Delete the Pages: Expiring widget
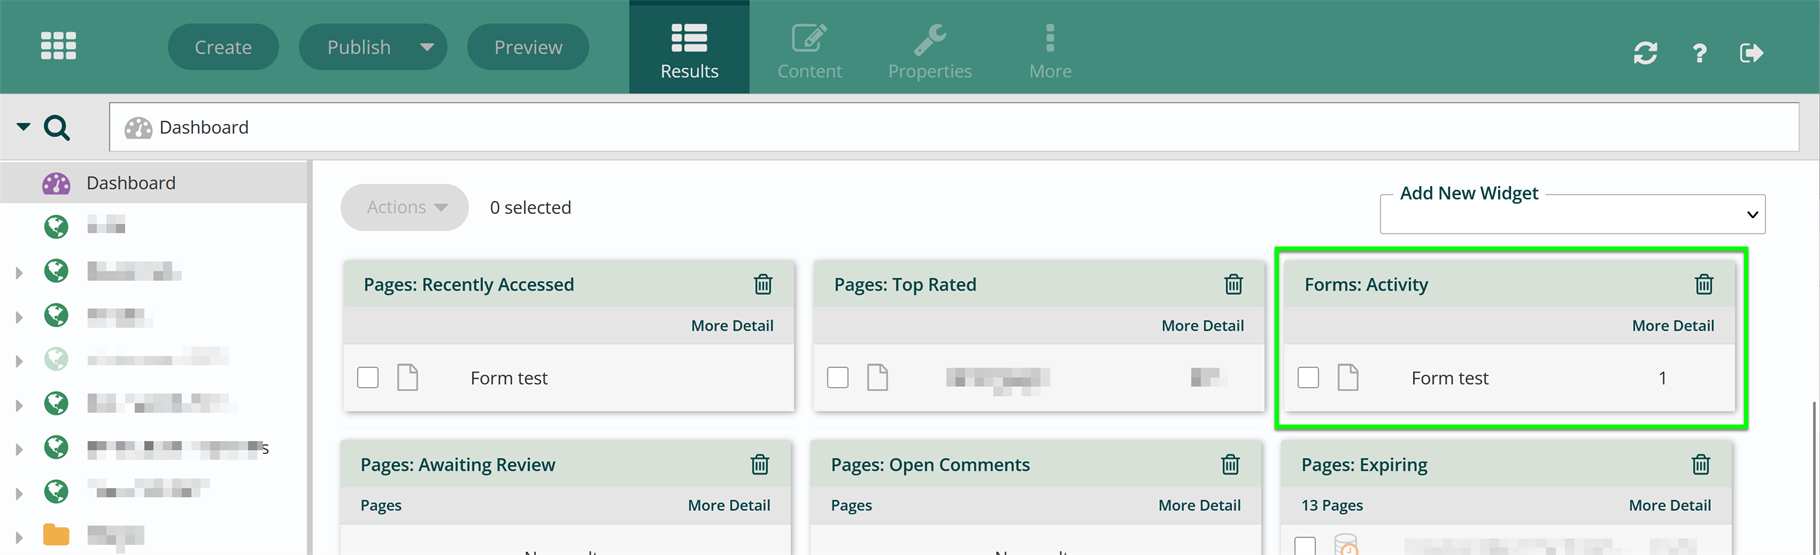1820x555 pixels. [x=1701, y=464]
